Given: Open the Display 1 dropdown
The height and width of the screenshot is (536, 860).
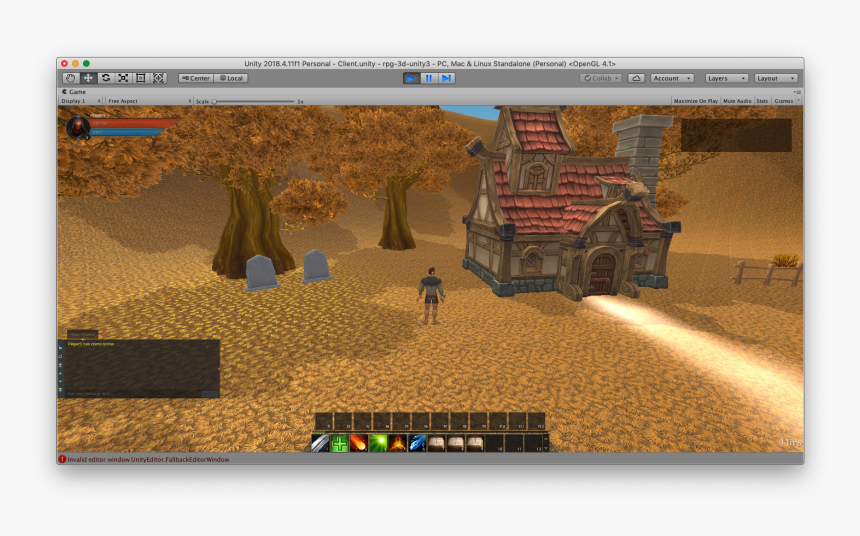Looking at the screenshot, I should click(x=81, y=101).
